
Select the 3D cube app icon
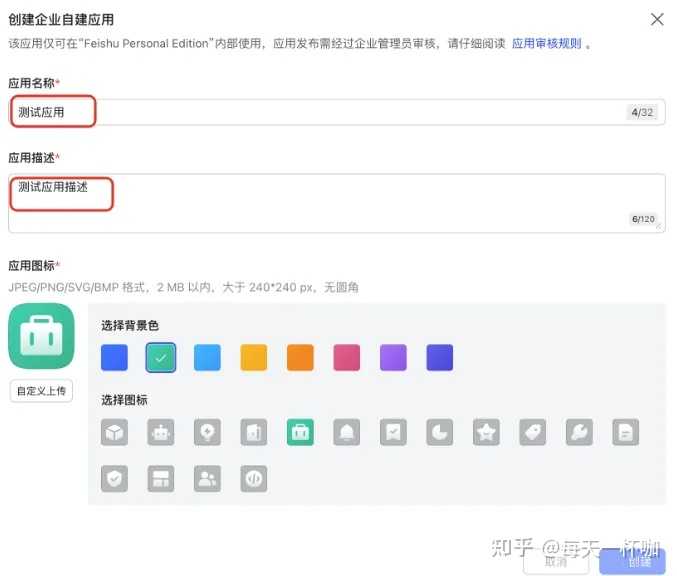pos(114,432)
